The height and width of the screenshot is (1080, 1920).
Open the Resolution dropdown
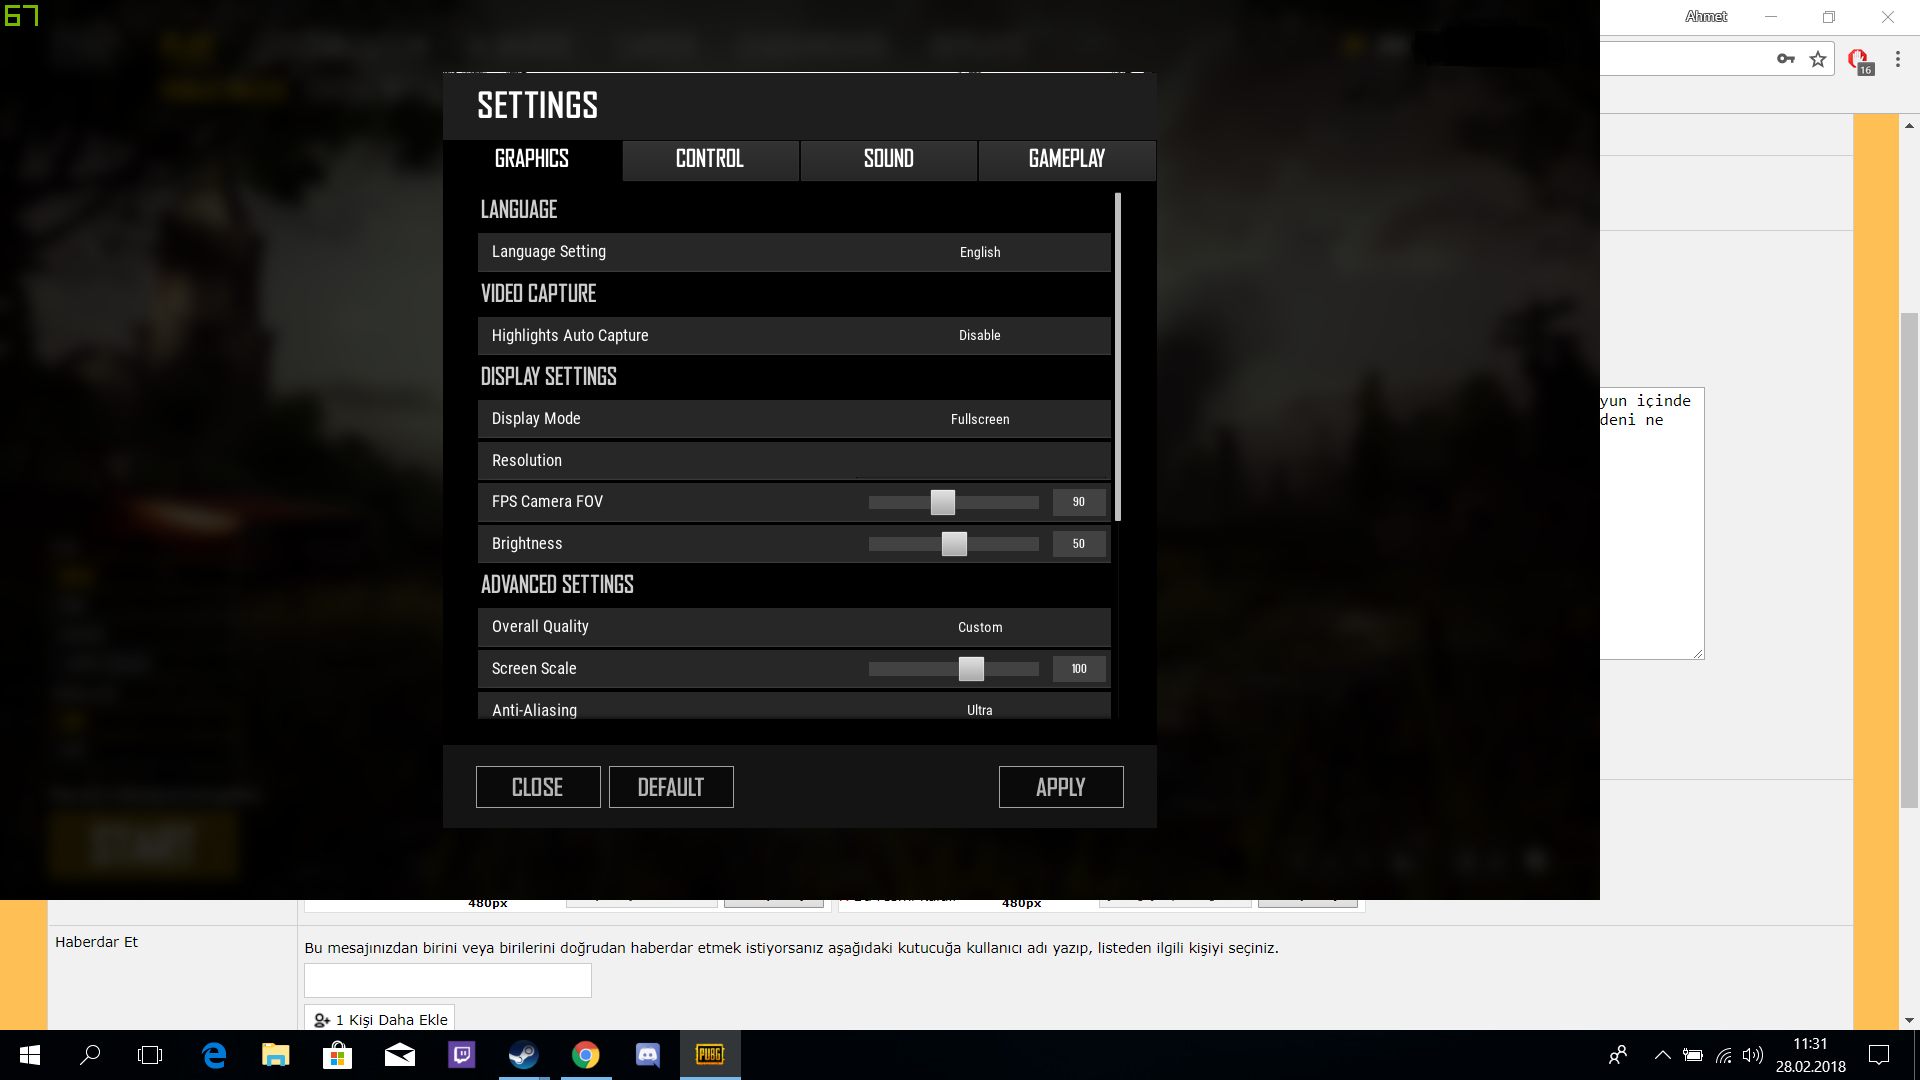pos(794,461)
